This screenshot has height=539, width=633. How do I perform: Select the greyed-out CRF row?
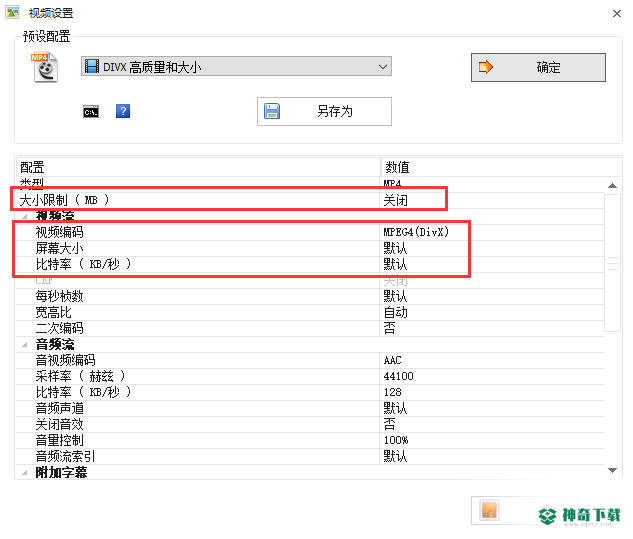coord(310,280)
